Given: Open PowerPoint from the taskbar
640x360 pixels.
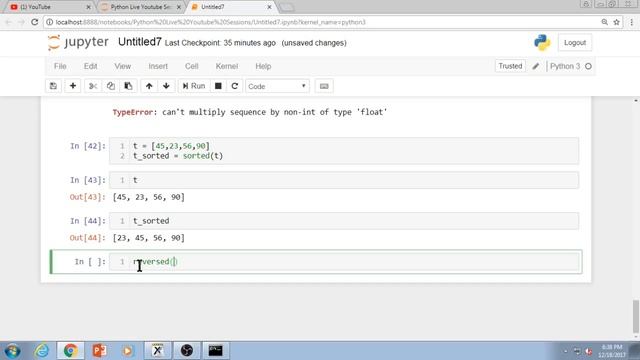Looking at the screenshot, I should click(99, 351).
